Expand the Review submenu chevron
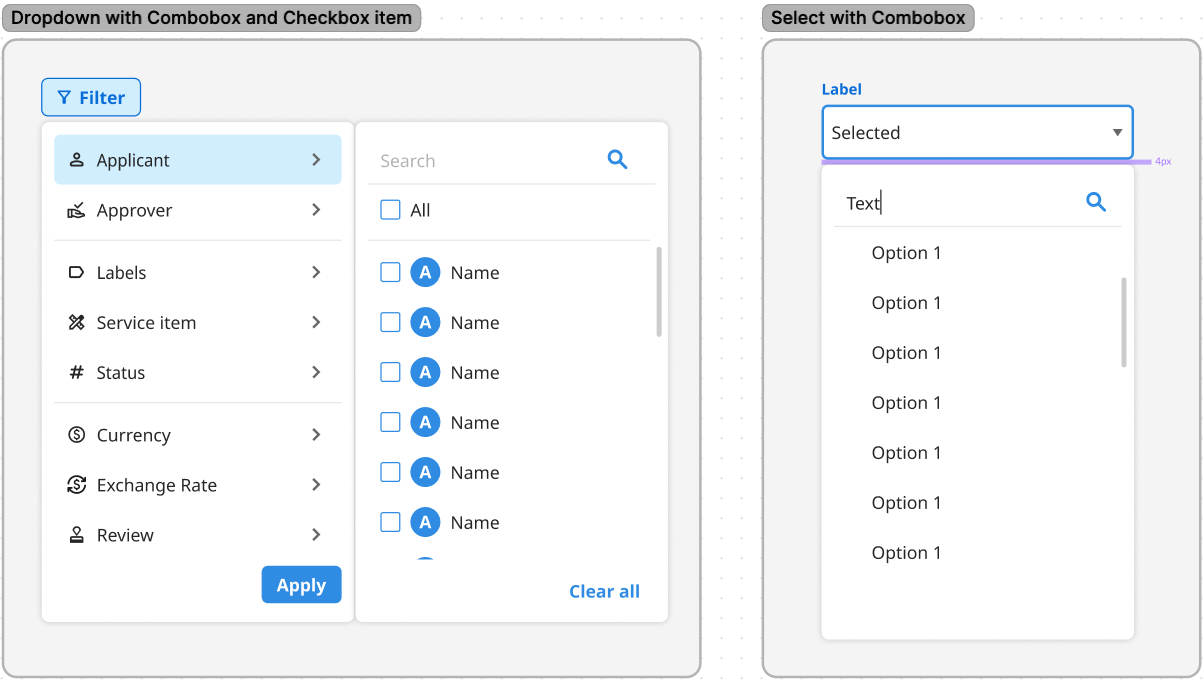Viewport: 1204px width, 680px height. pos(316,535)
